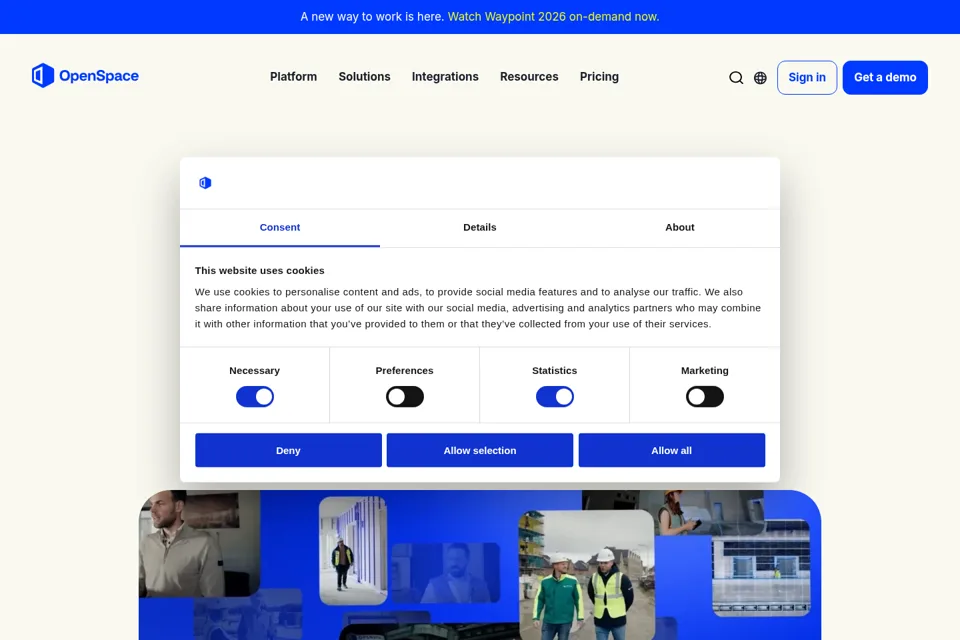The image size is (960, 640).
Task: Click the Deny button
Action: coord(288,450)
